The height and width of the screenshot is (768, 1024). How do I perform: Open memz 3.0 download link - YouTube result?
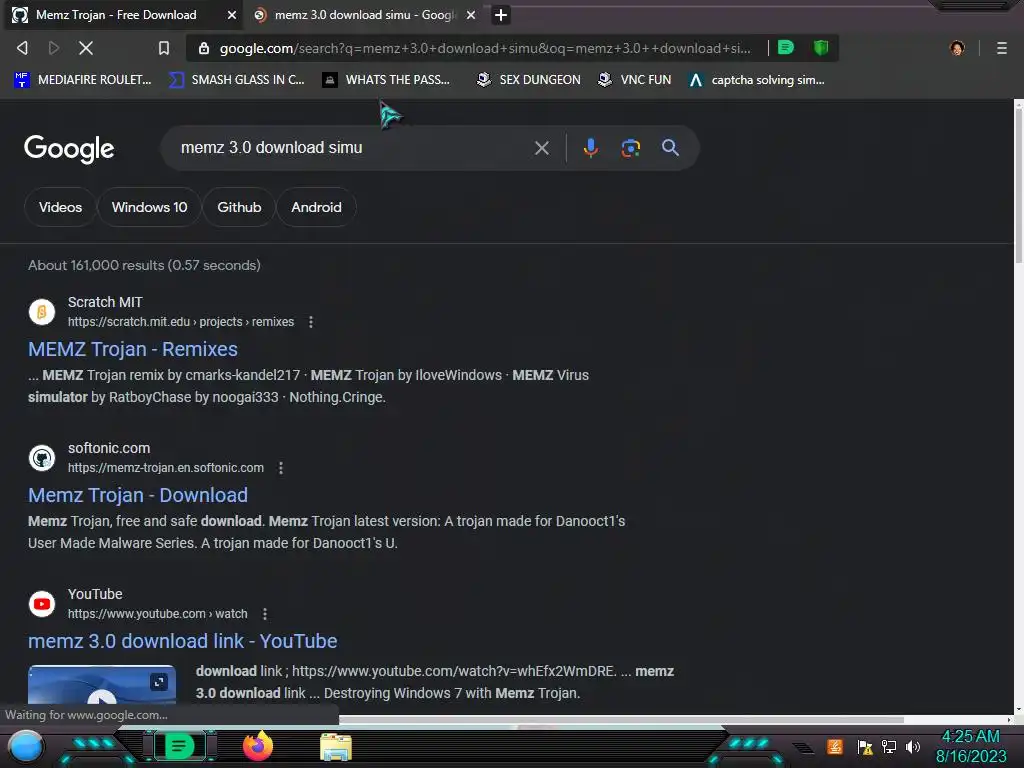point(182,641)
